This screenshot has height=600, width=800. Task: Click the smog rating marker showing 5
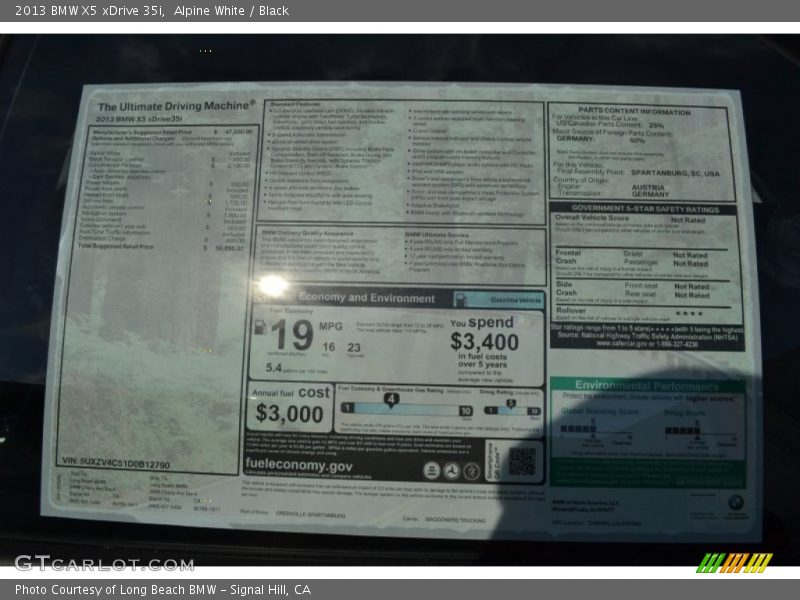[511, 404]
